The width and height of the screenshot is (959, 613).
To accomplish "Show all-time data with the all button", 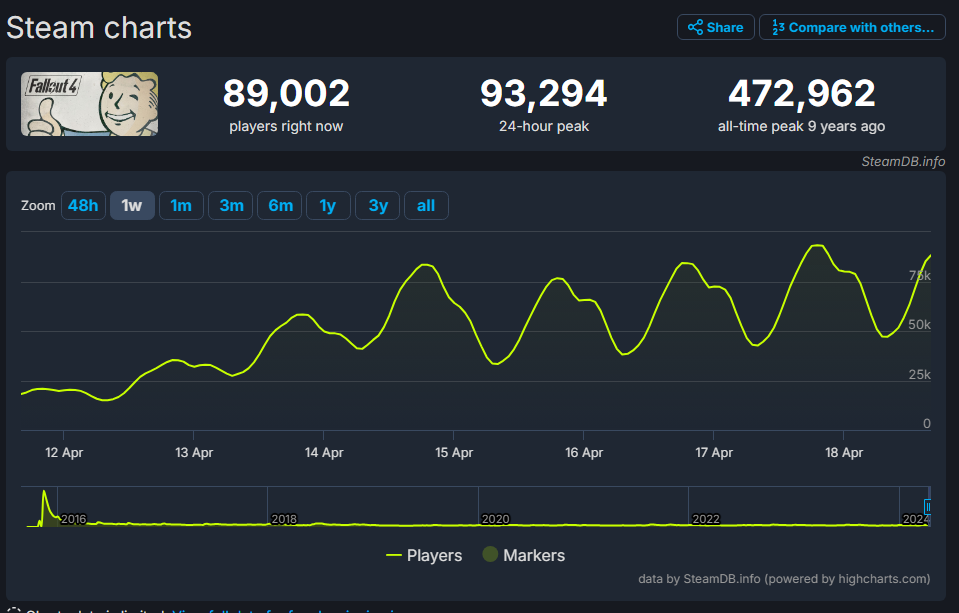I will pyautogui.click(x=426, y=206).
